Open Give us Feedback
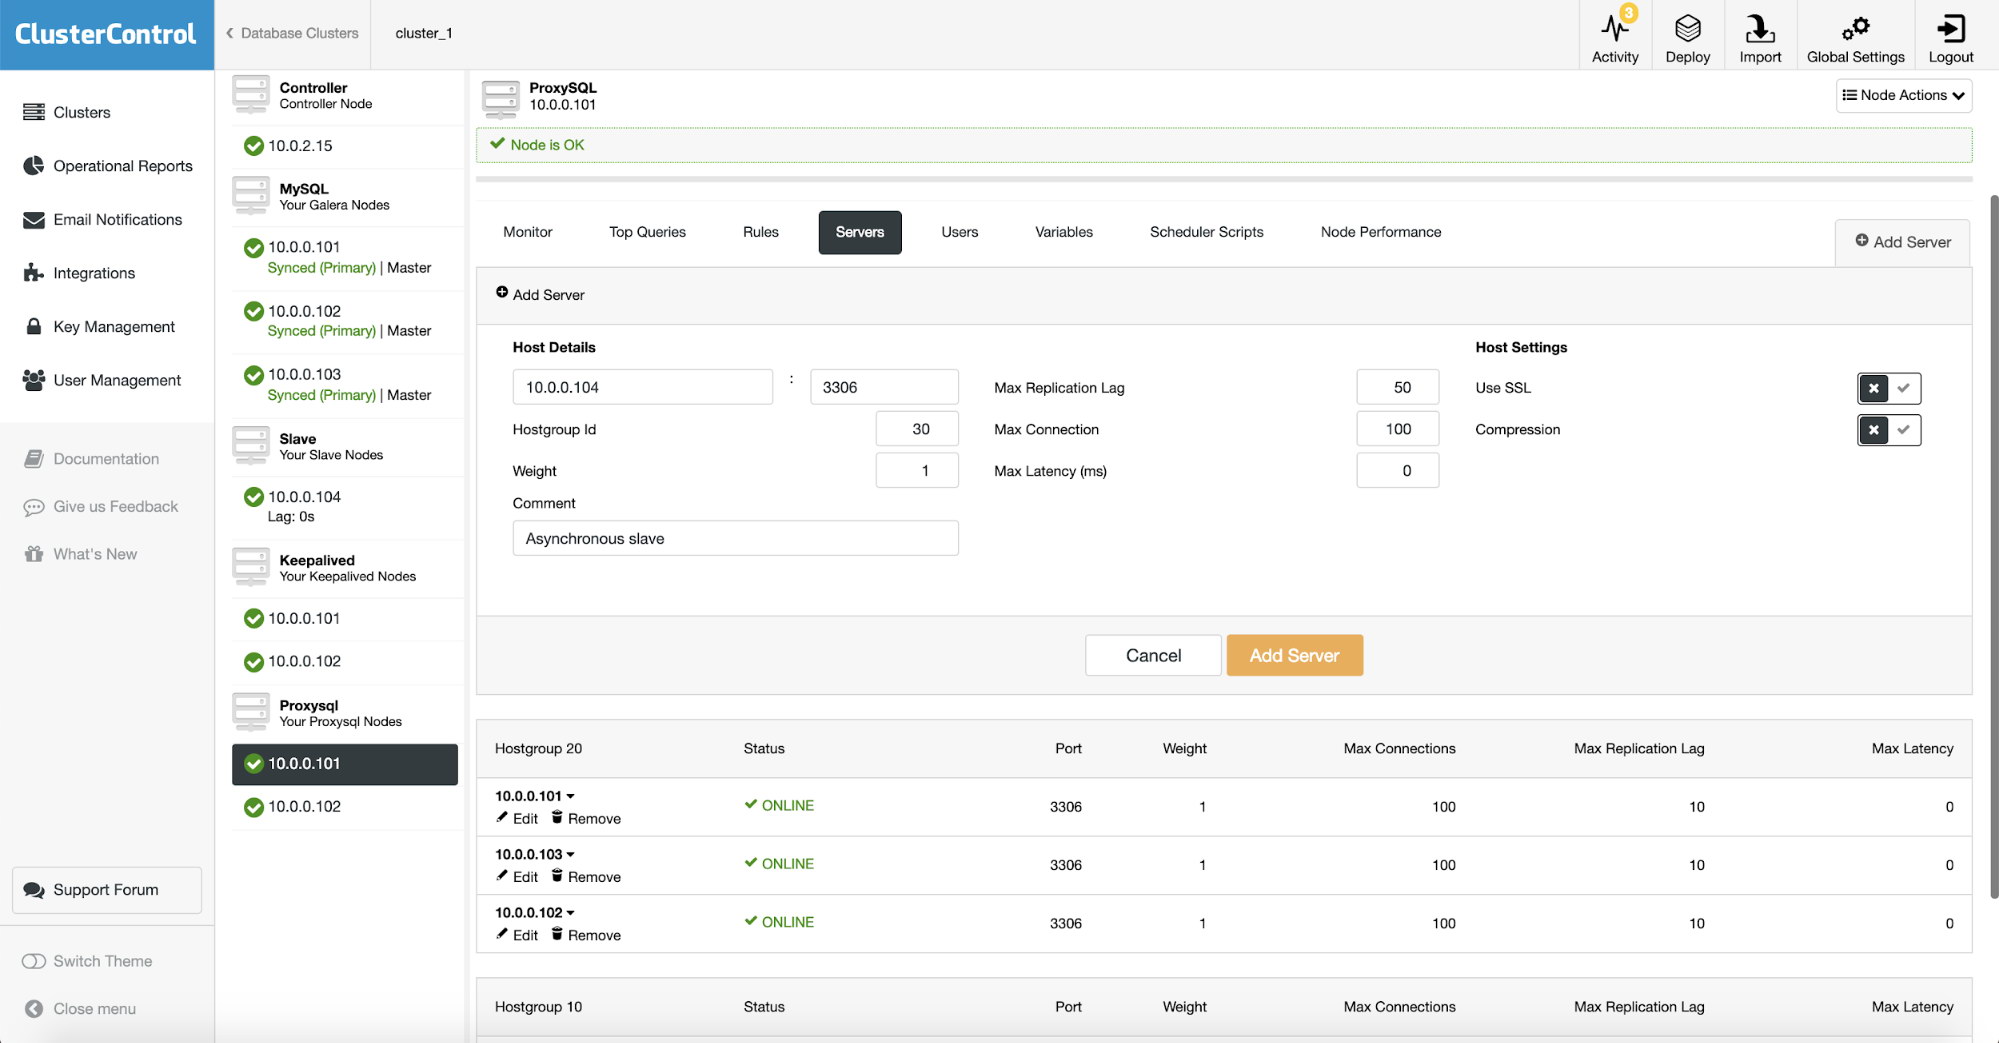Image resolution: width=1999 pixels, height=1043 pixels. click(101, 507)
